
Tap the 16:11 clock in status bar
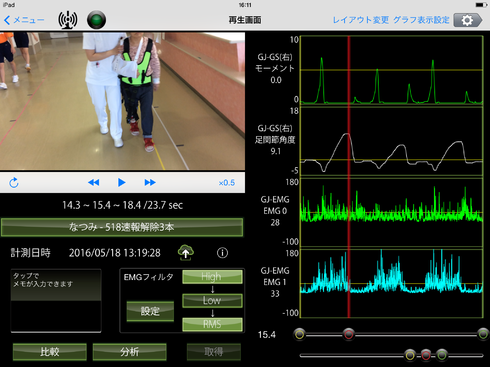(245, 5)
